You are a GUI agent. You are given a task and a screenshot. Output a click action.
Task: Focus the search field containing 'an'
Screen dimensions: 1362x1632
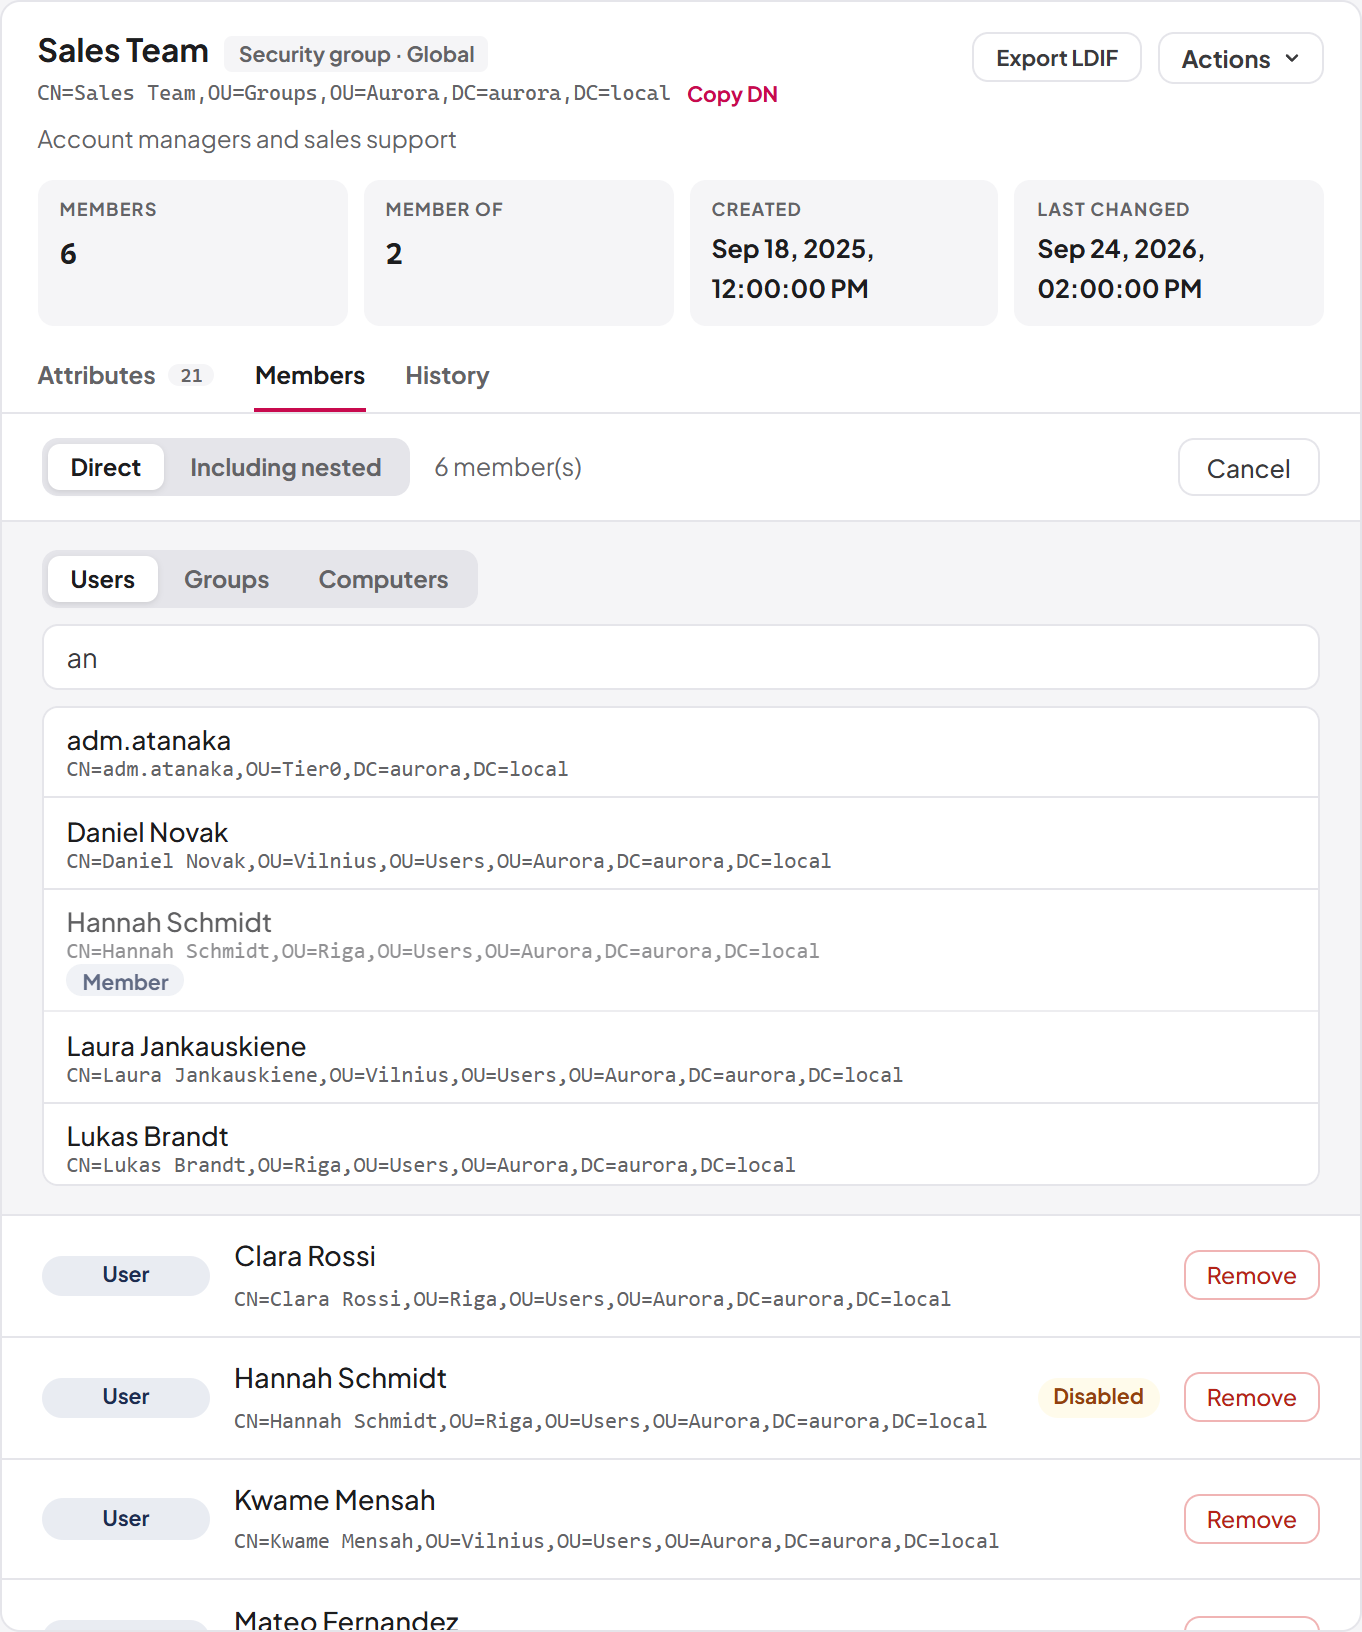tap(681, 658)
